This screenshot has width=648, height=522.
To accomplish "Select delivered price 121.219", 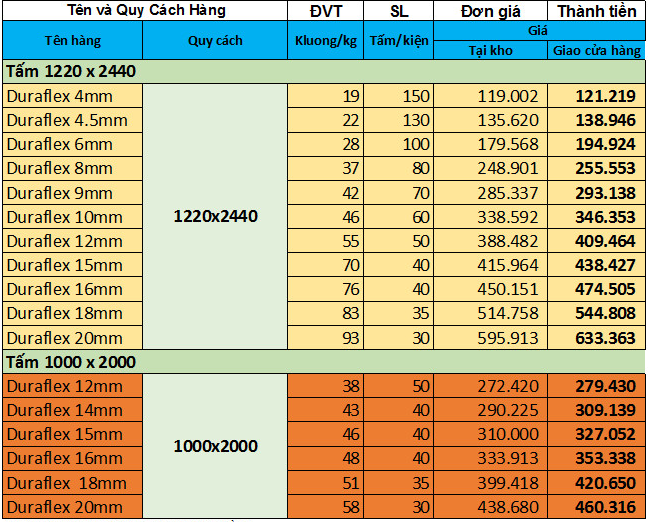I will click(596, 96).
